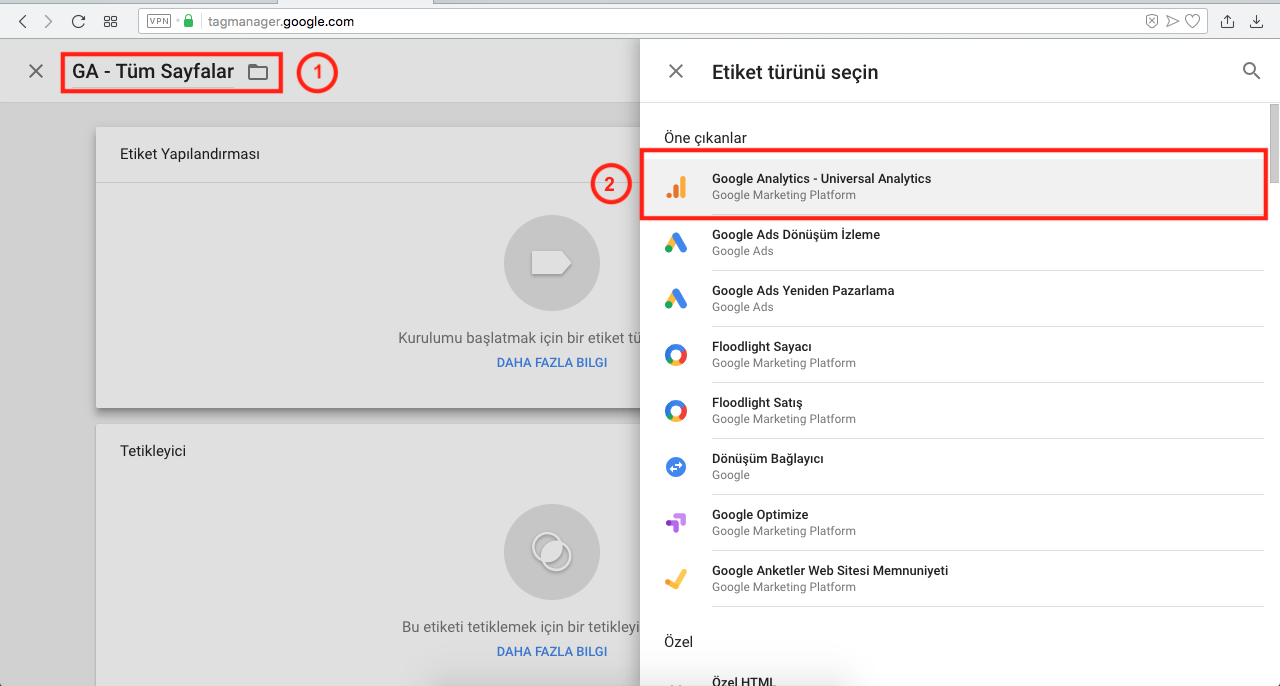This screenshot has height=686, width=1280.
Task: Edit the tag name GA - Tüm Sayfalar
Action: click(153, 72)
